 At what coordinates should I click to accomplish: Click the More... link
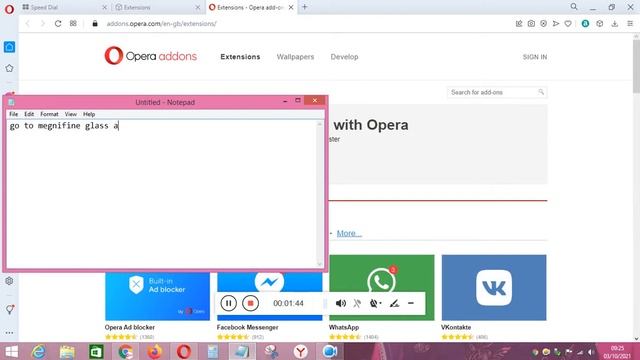349,233
